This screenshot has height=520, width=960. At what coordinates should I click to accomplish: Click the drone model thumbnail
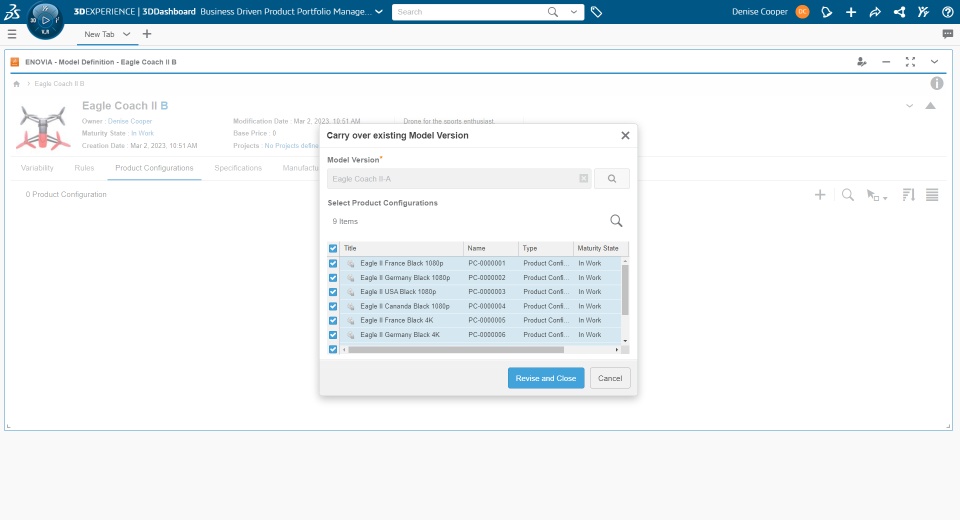point(42,127)
